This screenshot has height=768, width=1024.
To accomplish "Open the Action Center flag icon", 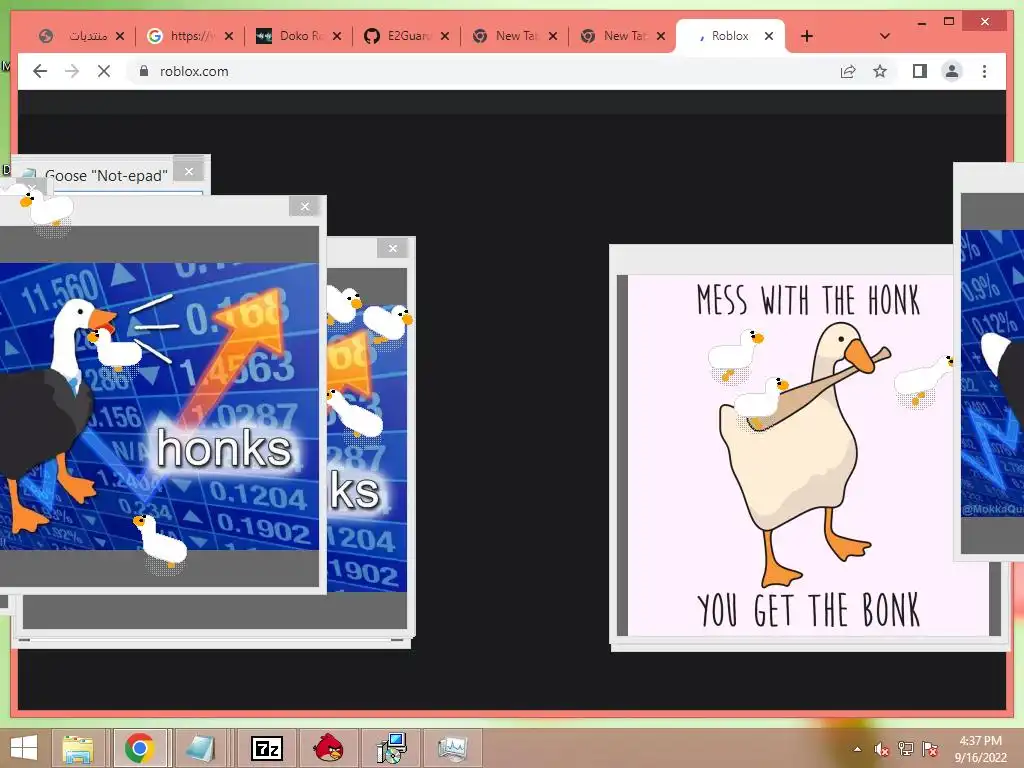I will (x=930, y=749).
